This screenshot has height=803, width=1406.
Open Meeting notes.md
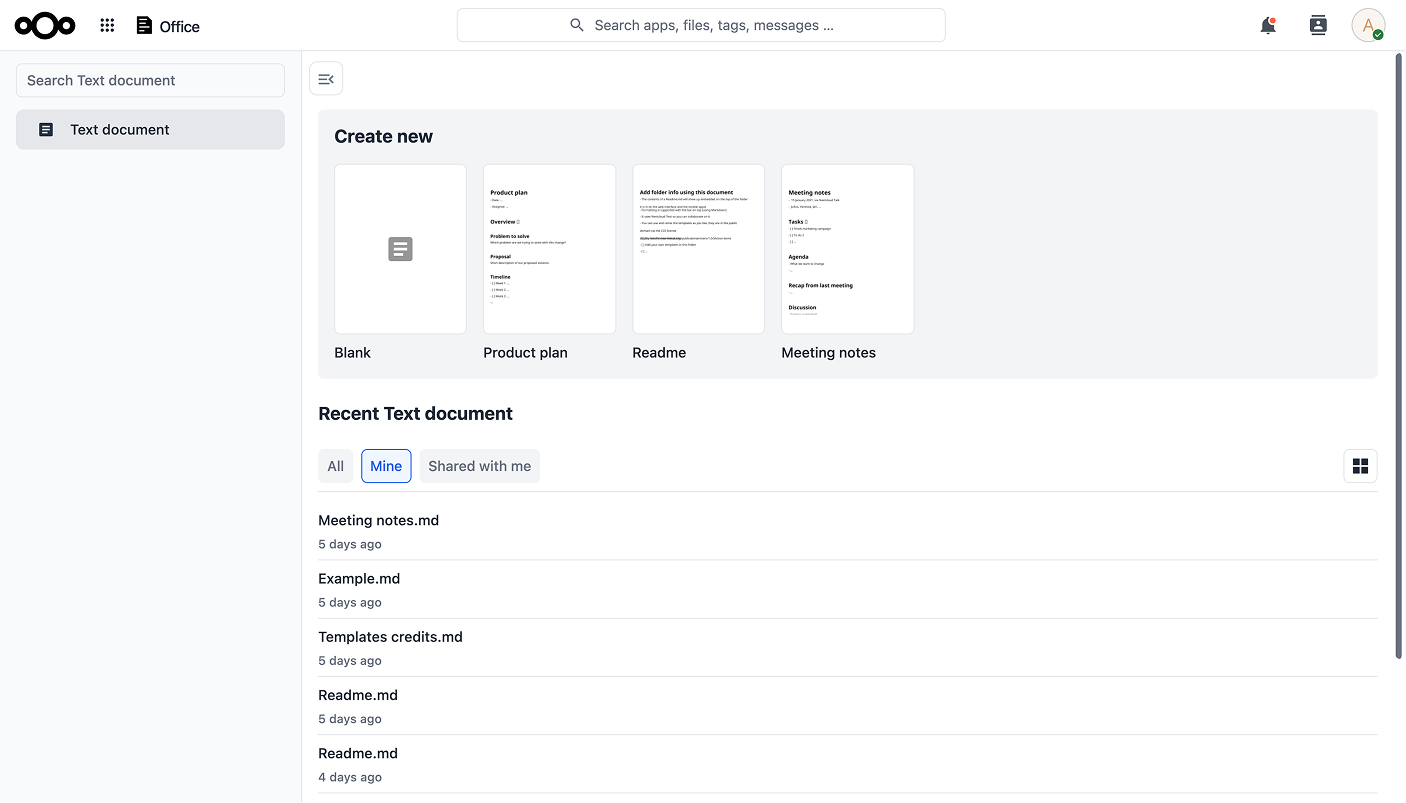pyautogui.click(x=847, y=531)
